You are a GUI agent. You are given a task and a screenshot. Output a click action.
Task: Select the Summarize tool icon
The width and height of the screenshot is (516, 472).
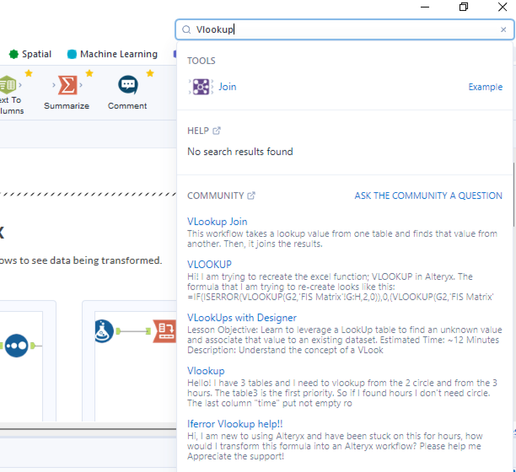coord(67,85)
